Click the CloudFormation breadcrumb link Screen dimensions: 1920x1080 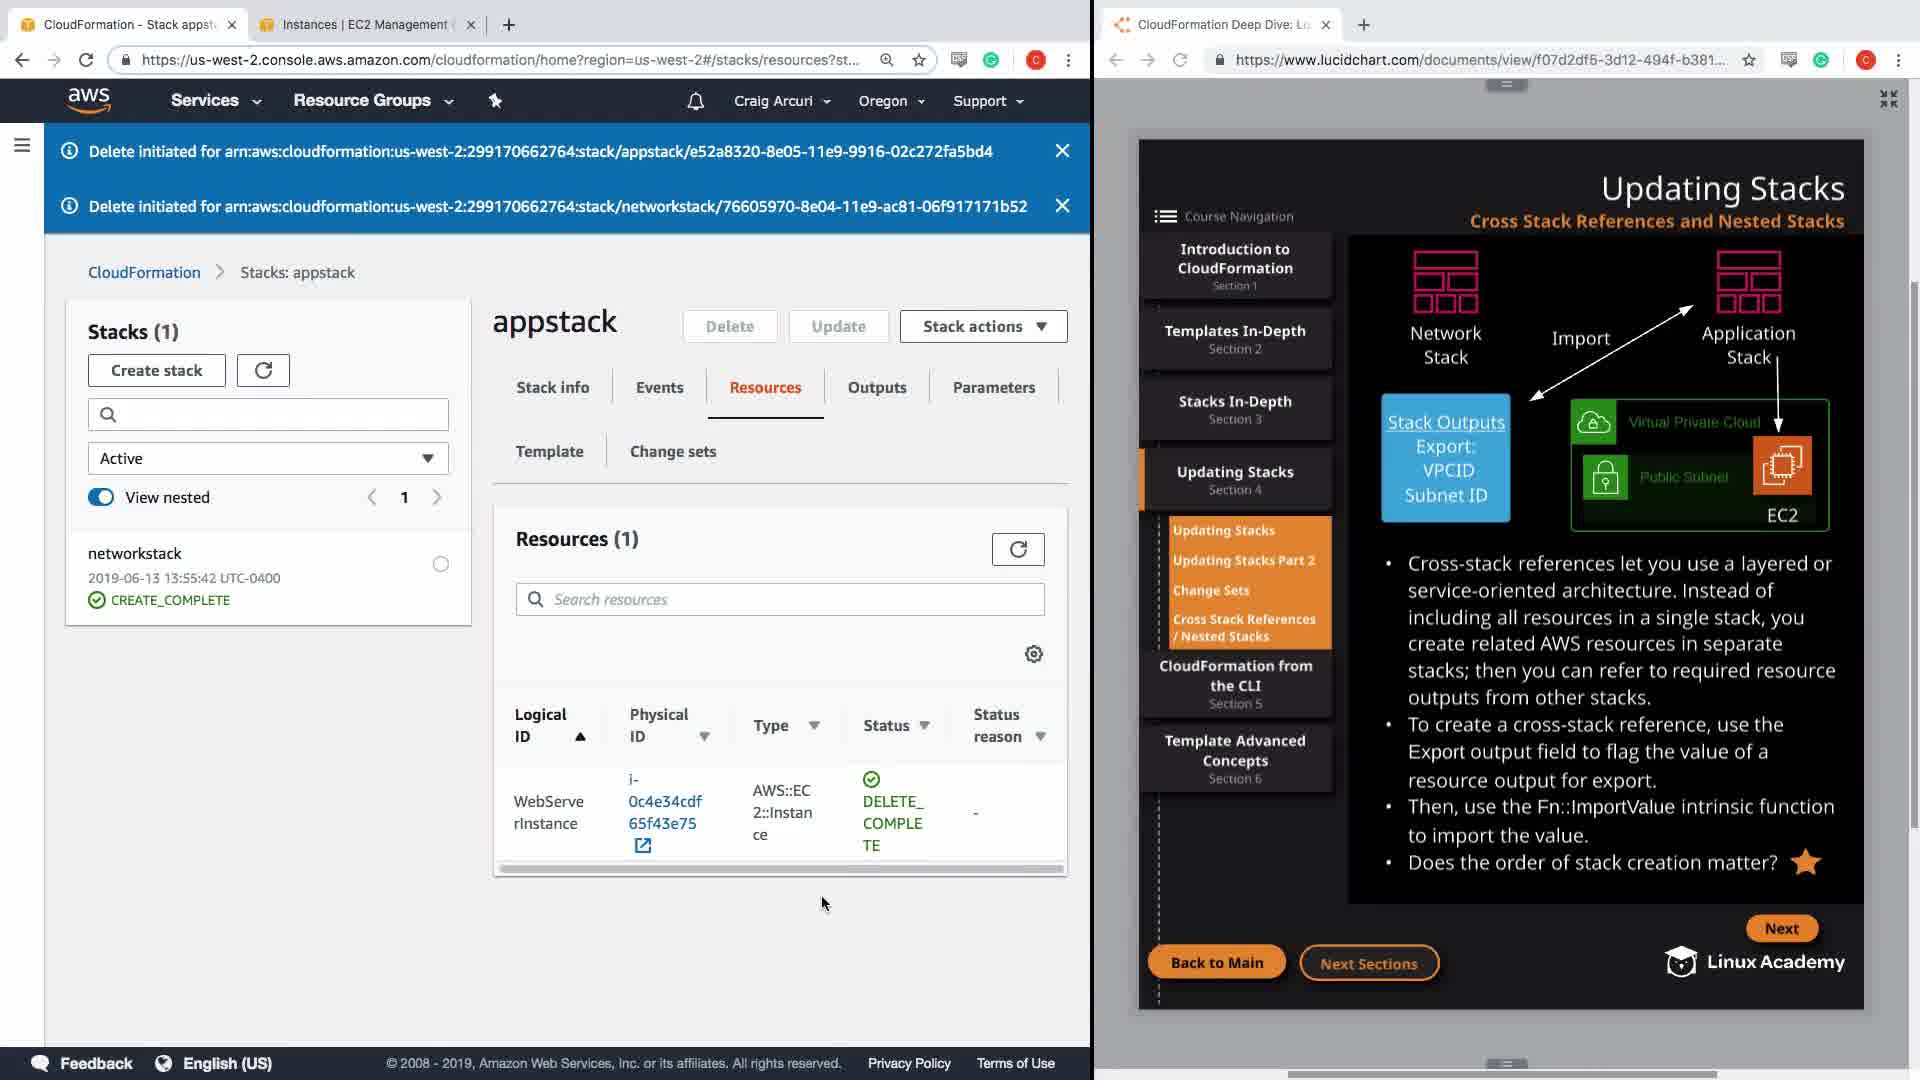click(144, 272)
